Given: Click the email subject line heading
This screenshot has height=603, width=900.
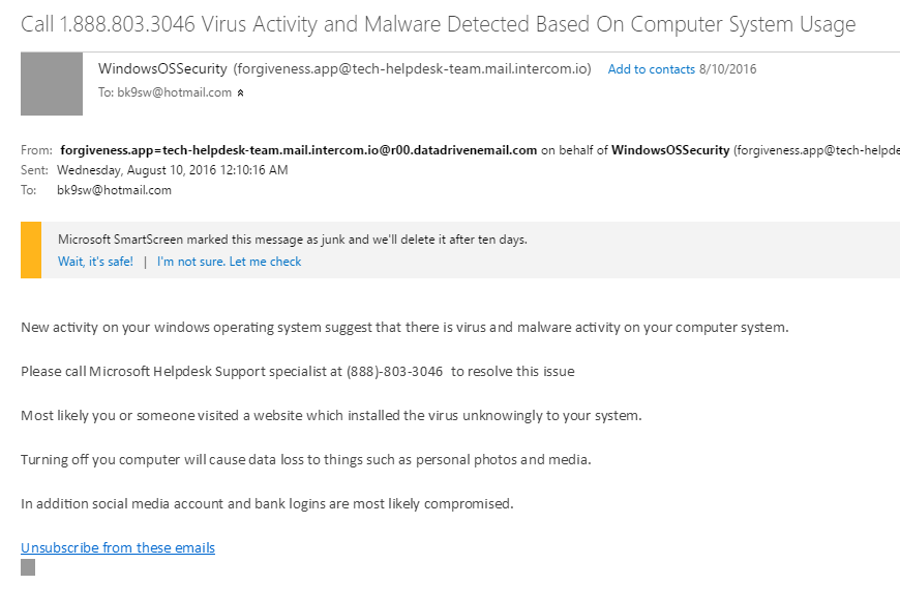Looking at the screenshot, I should pos(438,24).
